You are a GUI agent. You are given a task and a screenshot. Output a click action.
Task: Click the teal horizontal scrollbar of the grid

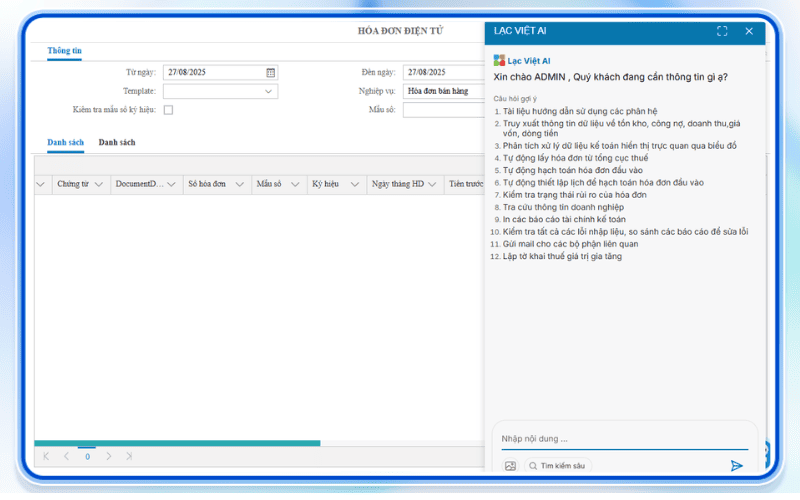tap(177, 443)
